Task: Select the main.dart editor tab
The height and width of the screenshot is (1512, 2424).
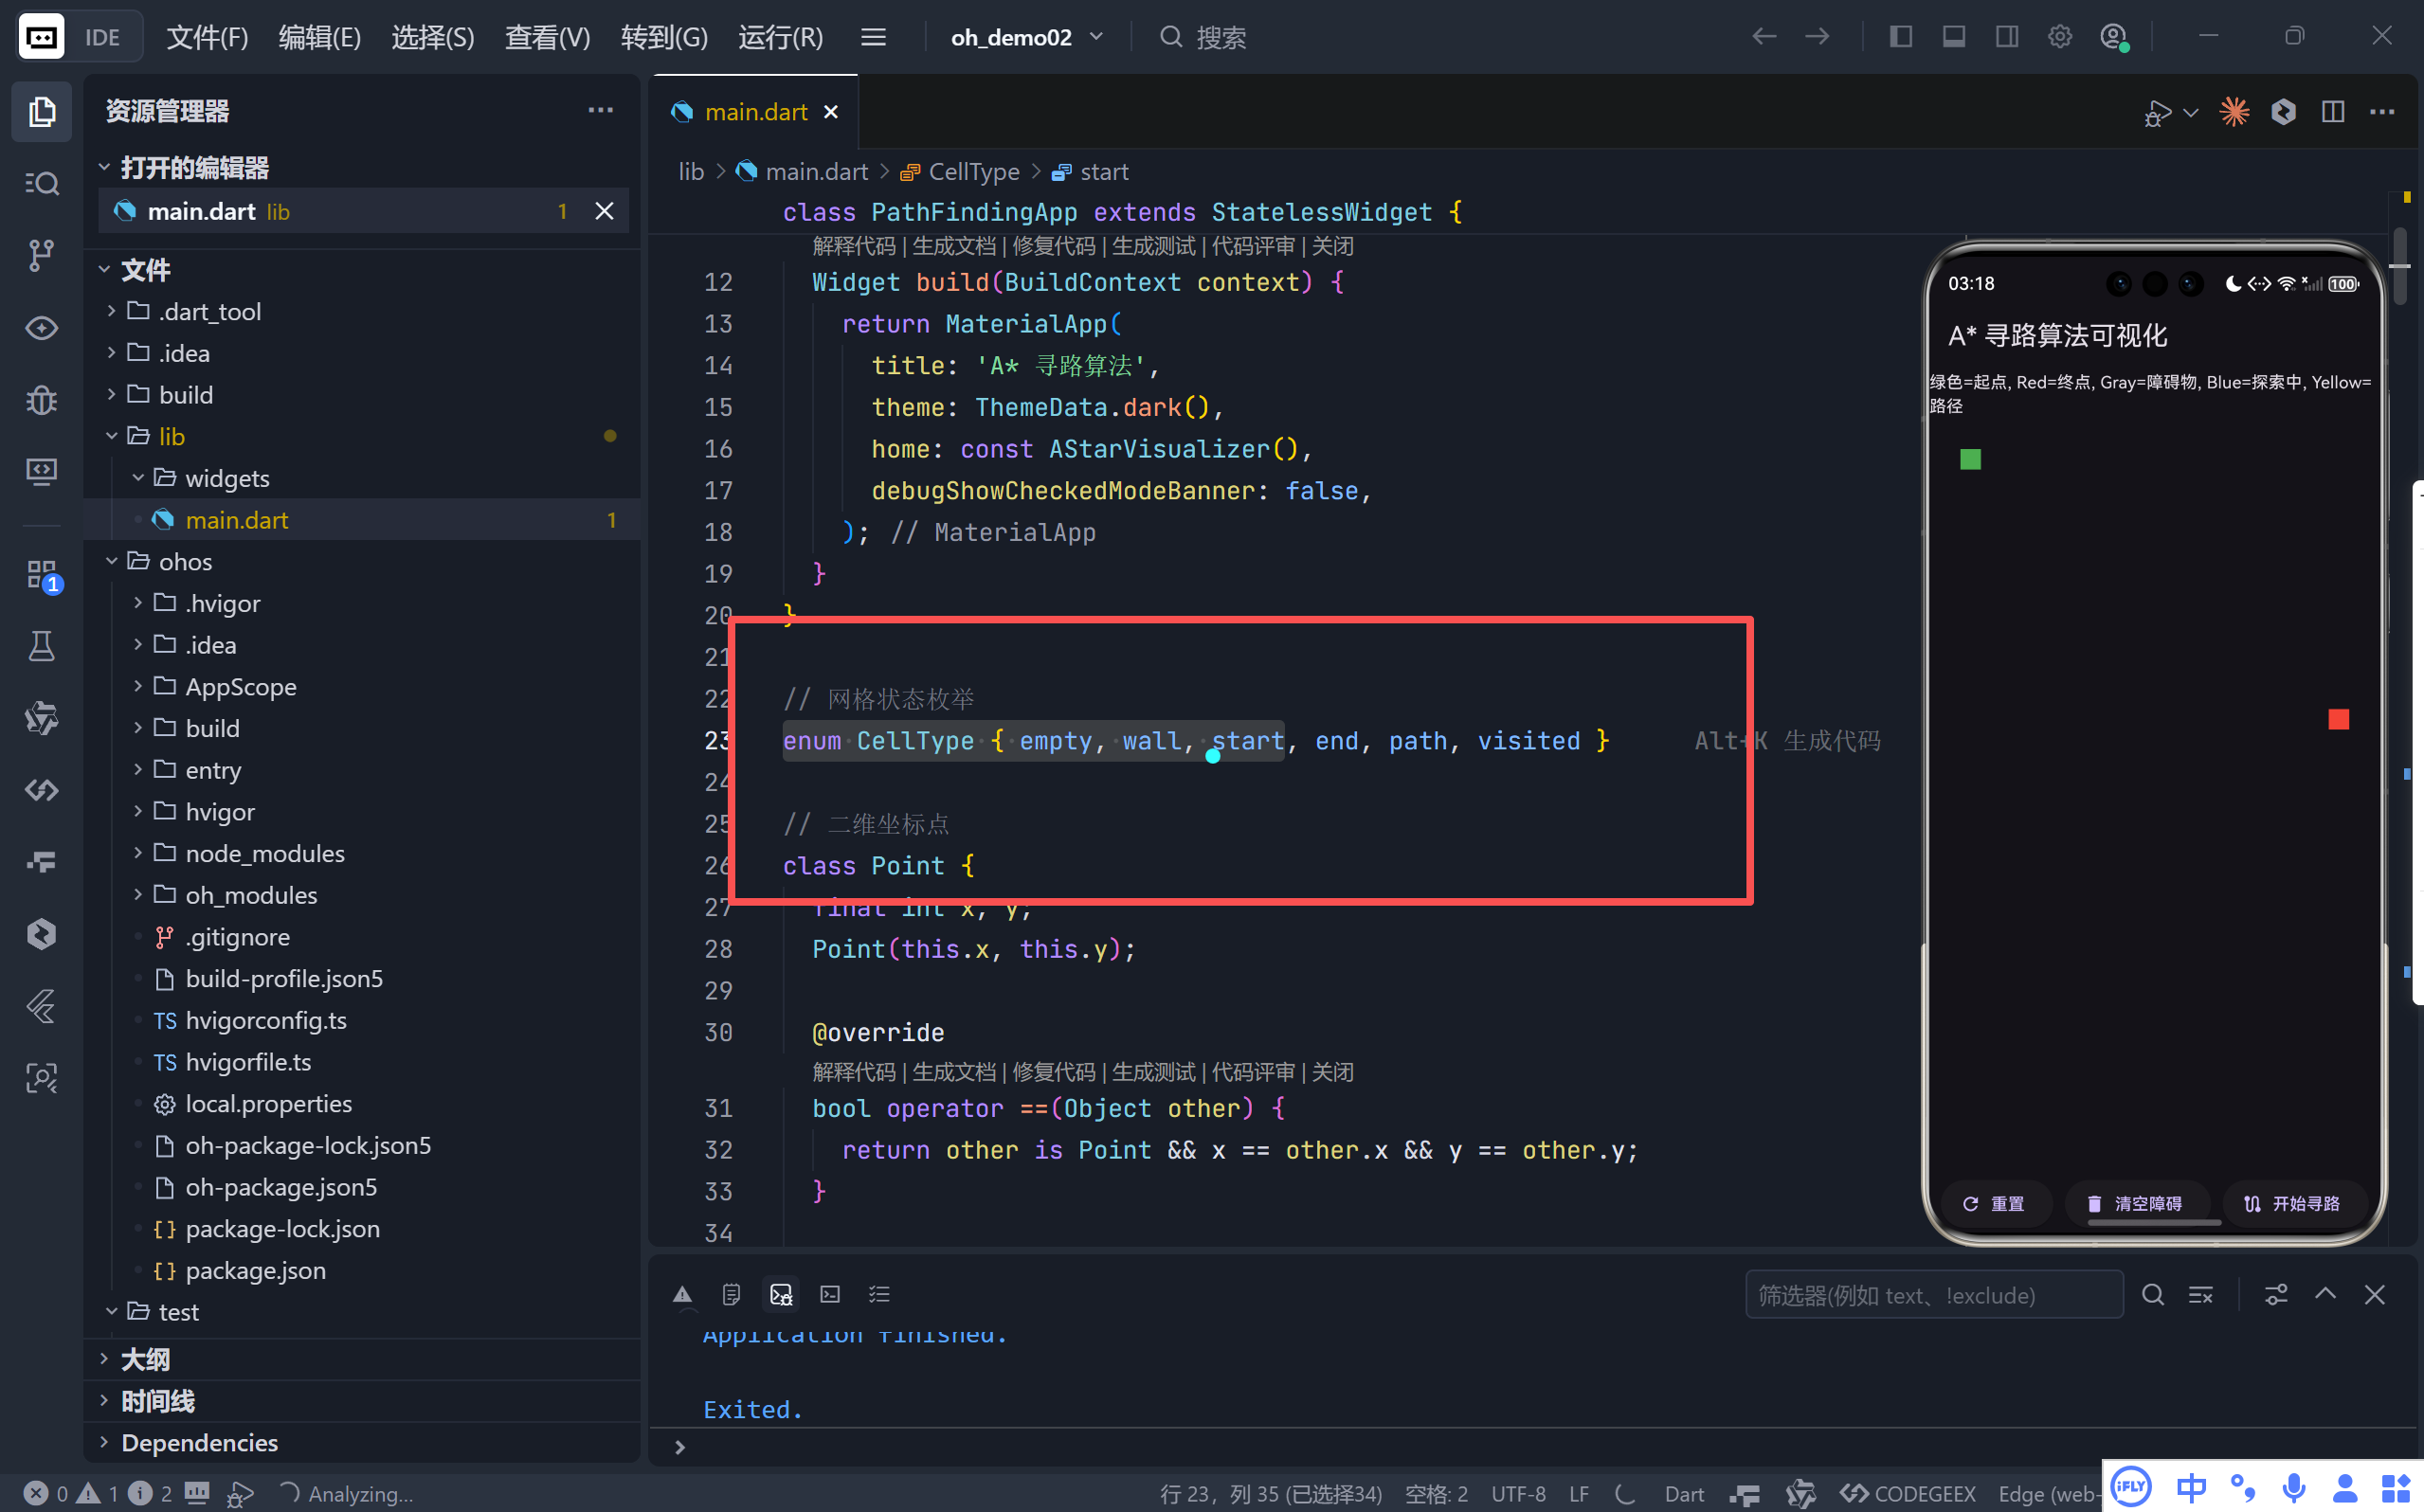Action: 755,112
